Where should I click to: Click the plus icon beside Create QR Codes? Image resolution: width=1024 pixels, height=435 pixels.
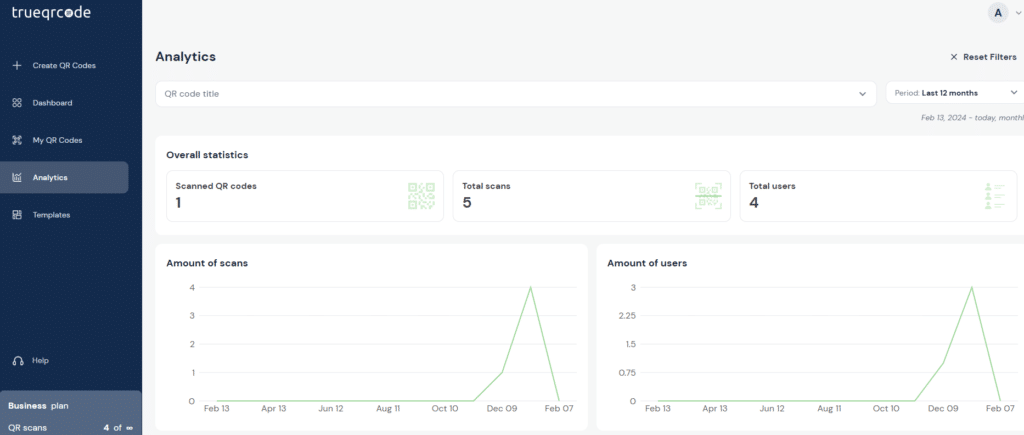(17, 65)
